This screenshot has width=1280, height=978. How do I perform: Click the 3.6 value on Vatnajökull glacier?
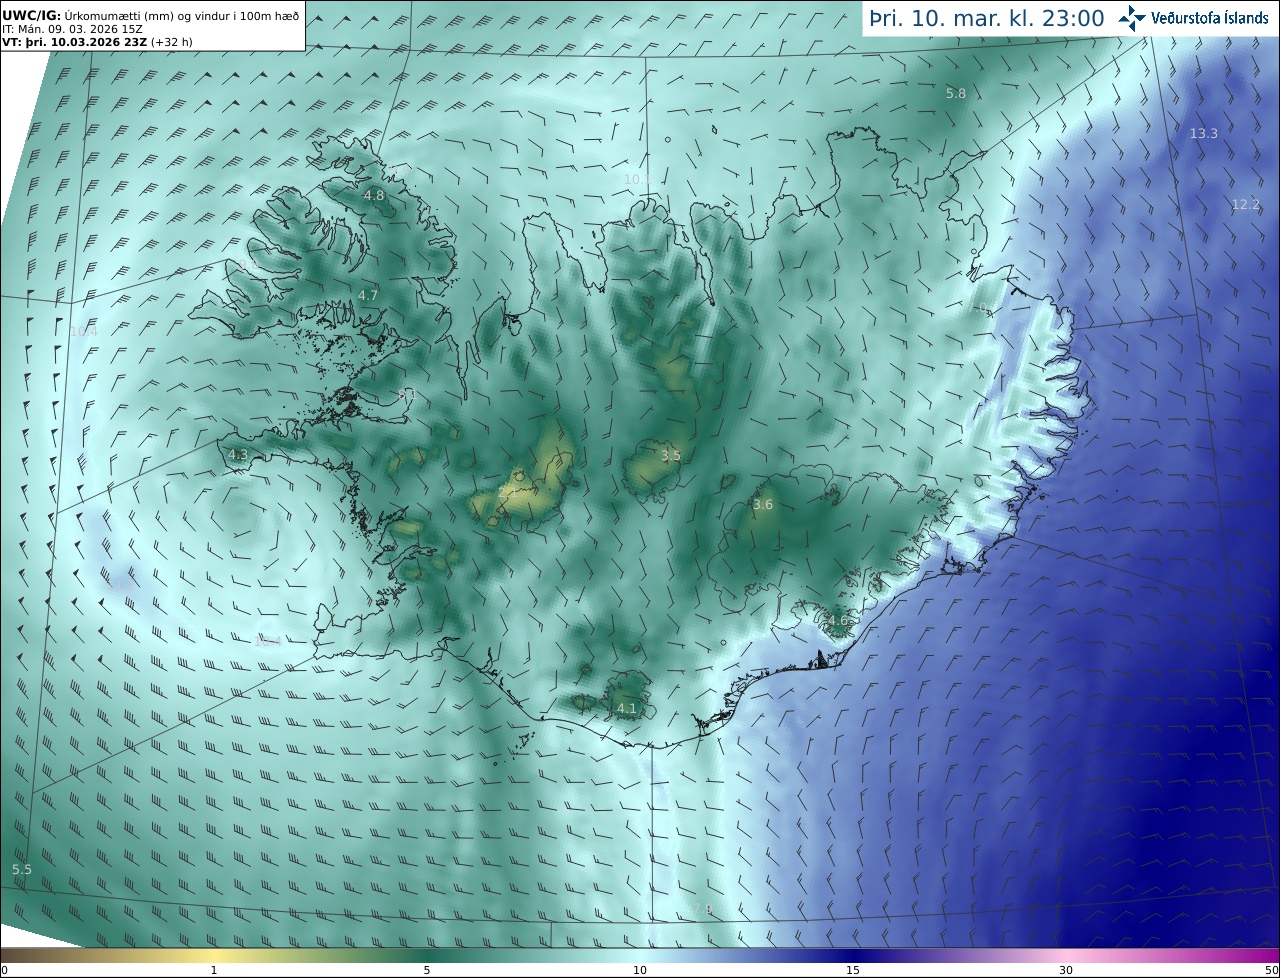(x=763, y=505)
